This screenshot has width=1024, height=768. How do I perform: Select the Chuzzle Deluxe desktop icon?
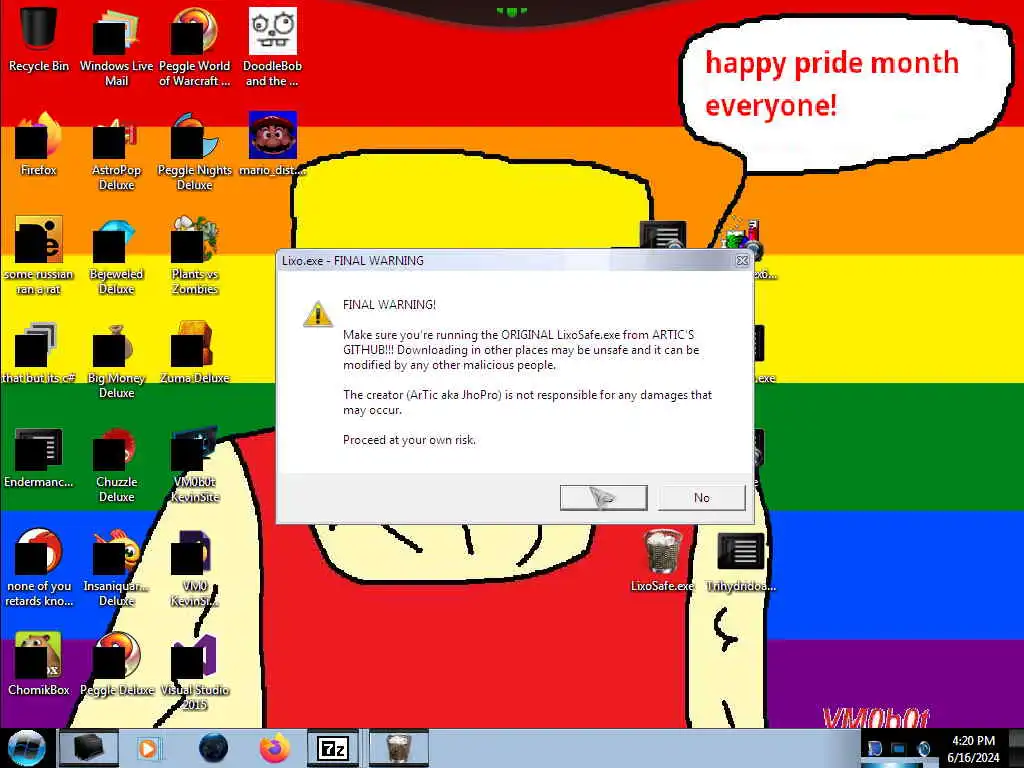(x=116, y=464)
